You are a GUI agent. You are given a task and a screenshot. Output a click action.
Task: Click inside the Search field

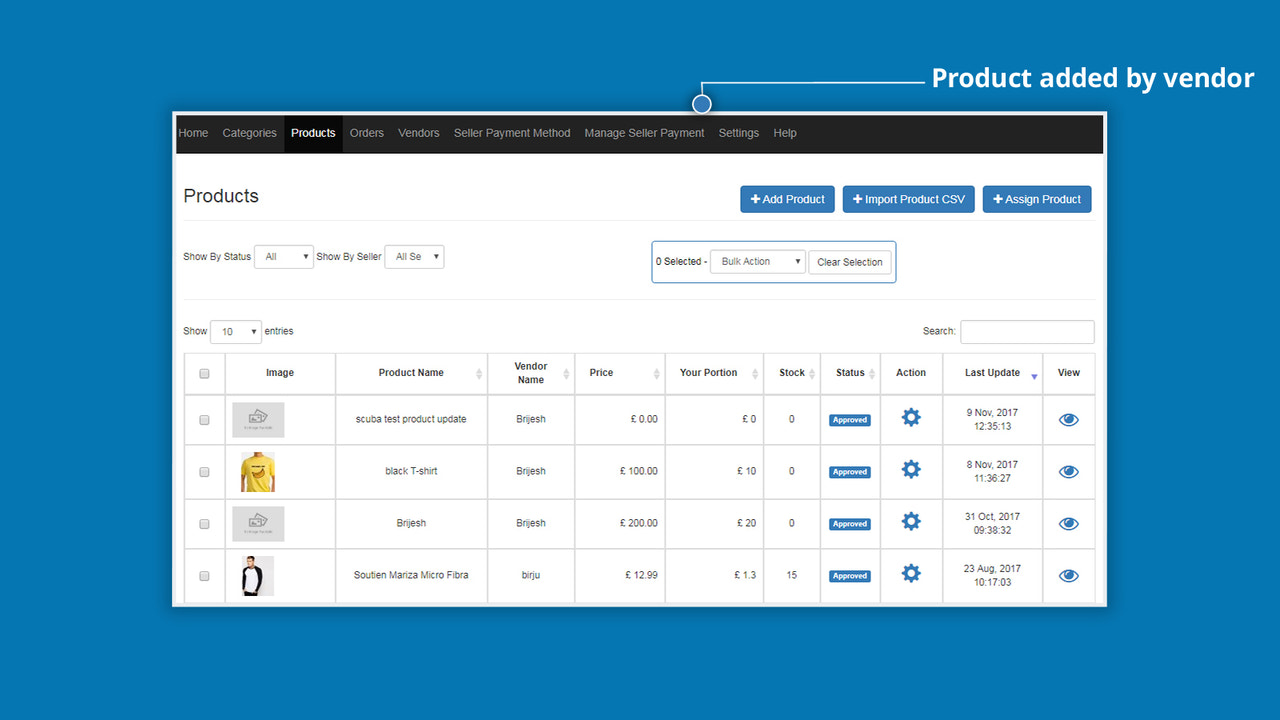pyautogui.click(x=1027, y=331)
